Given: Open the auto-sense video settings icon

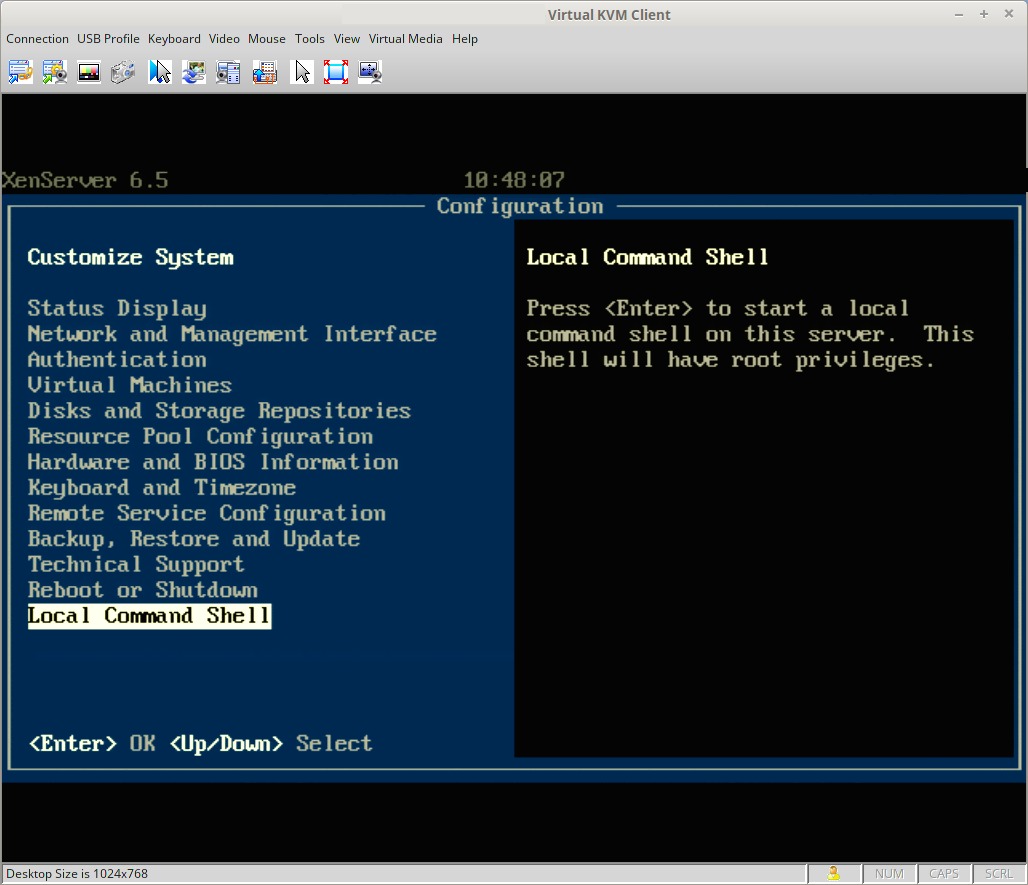Looking at the screenshot, I should (228, 72).
